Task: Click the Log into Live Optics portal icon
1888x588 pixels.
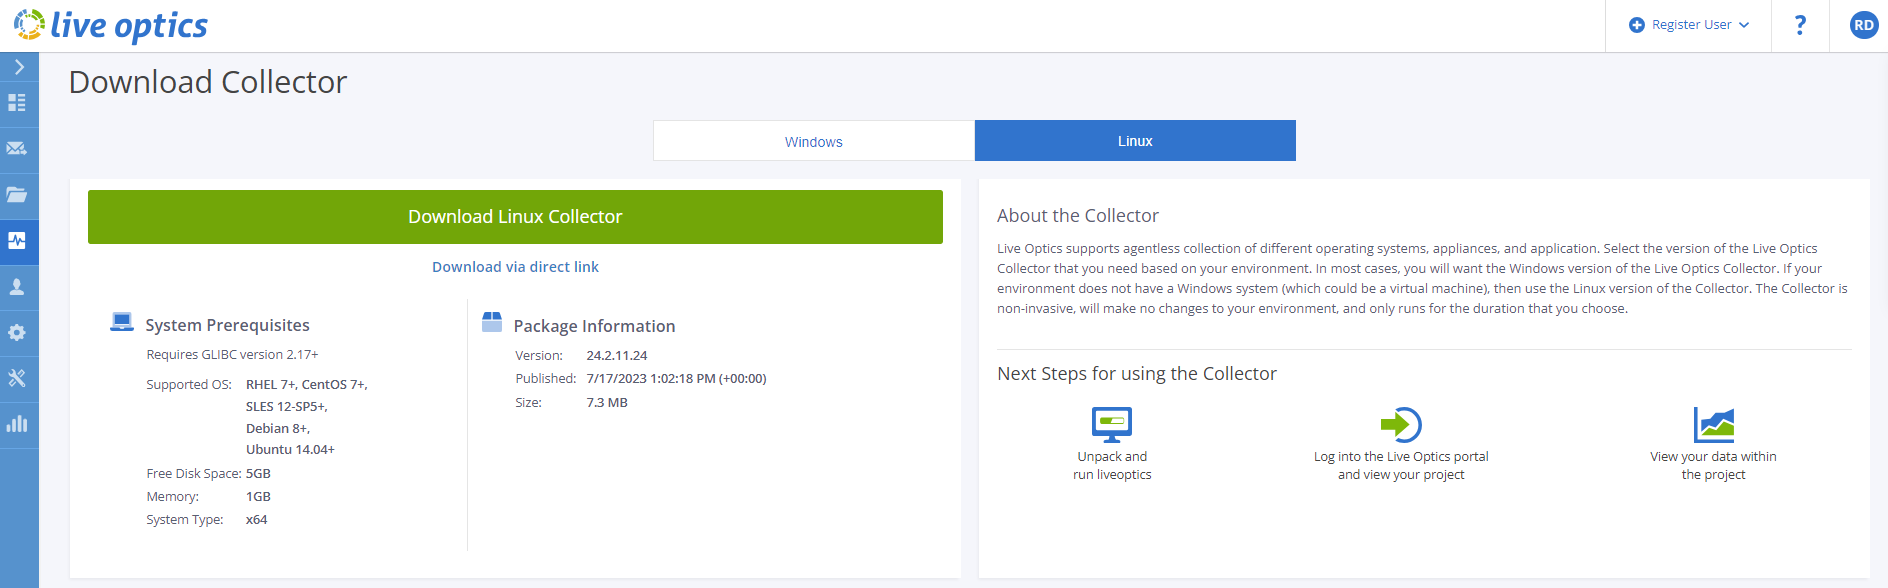Action: coord(1401,424)
